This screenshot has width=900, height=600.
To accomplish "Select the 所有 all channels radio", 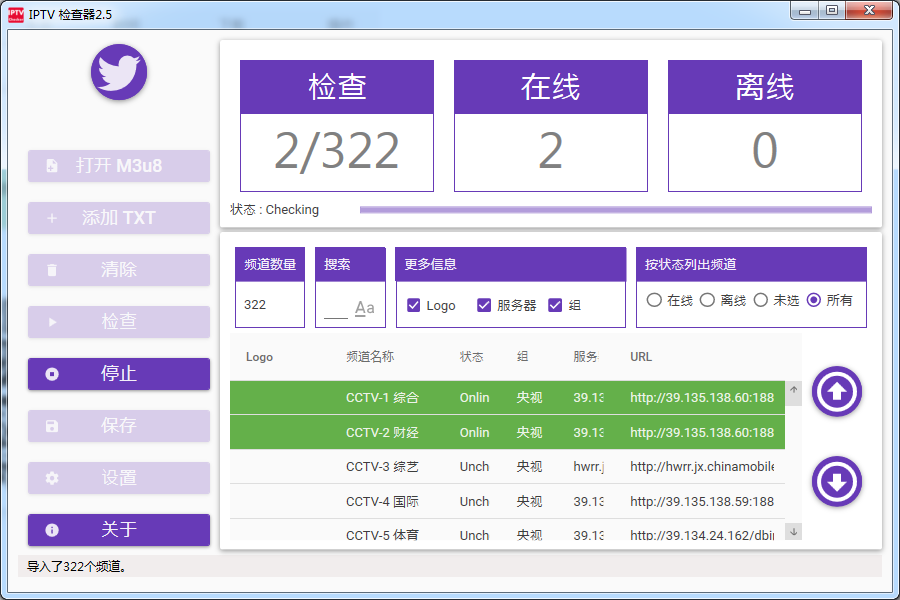I will click(814, 300).
